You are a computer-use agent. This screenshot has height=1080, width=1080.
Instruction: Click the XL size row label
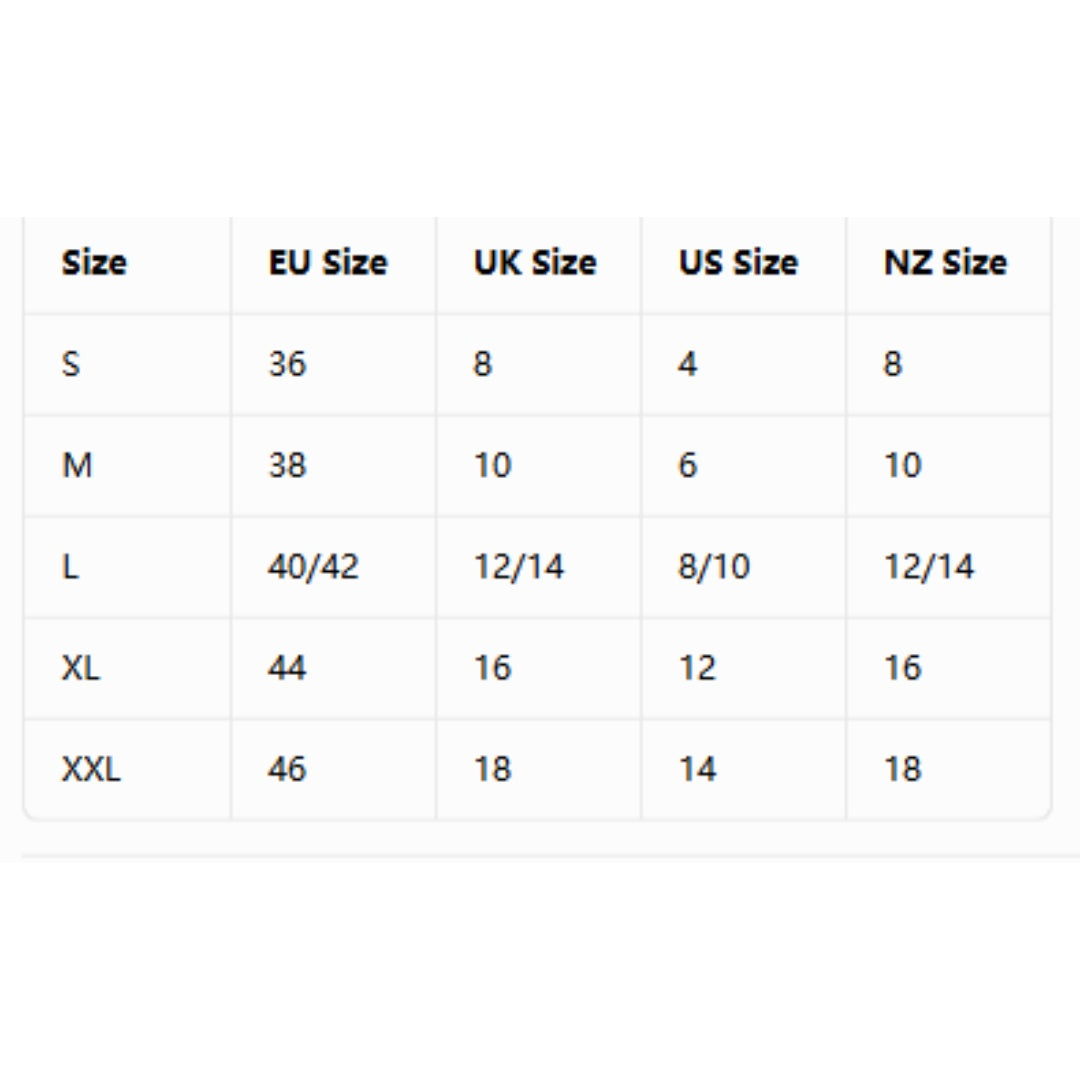81,667
